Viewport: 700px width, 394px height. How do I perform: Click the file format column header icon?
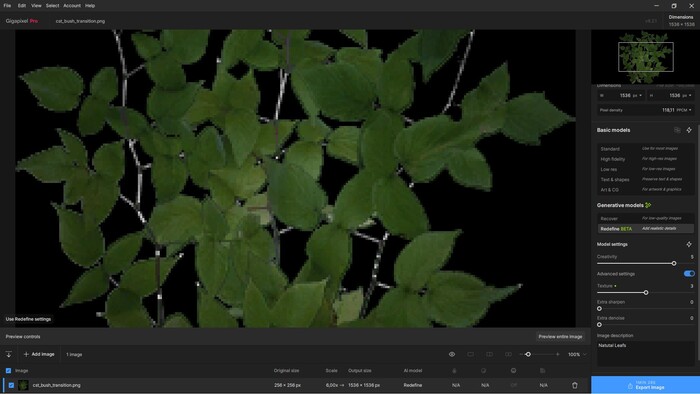pyautogui.click(x=542, y=371)
